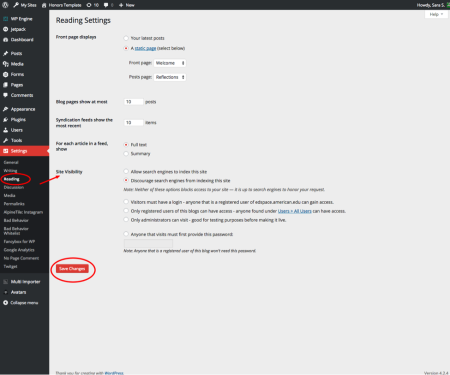Expand the Help tab
This screenshot has height=375, width=450.
[x=436, y=14]
